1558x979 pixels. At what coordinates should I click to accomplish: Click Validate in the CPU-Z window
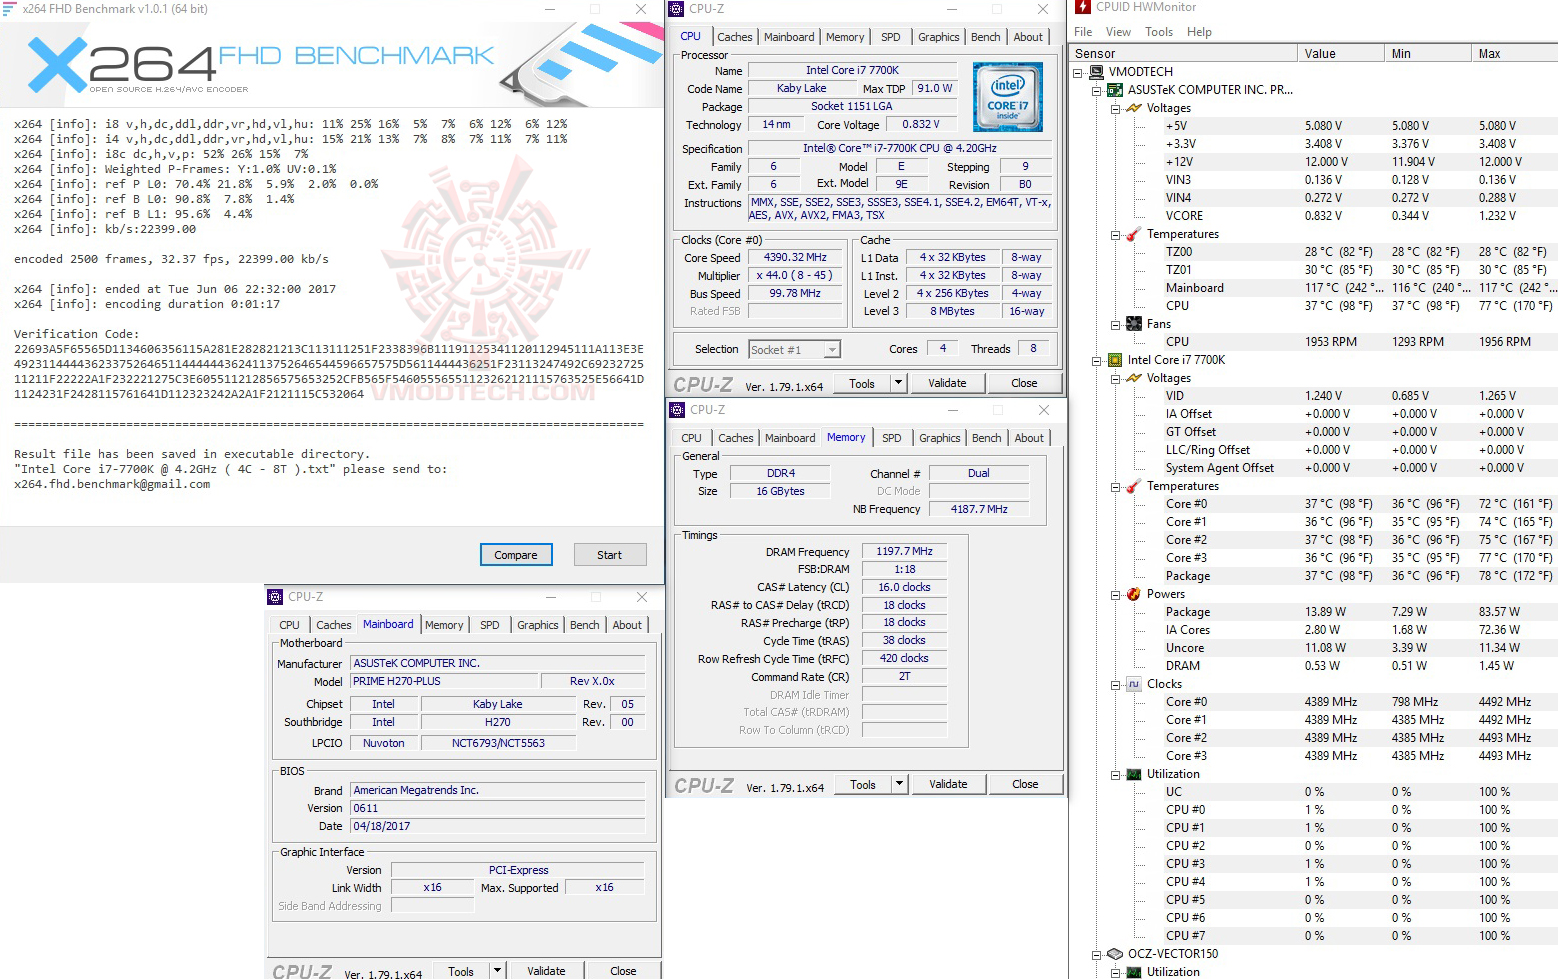[x=947, y=382]
